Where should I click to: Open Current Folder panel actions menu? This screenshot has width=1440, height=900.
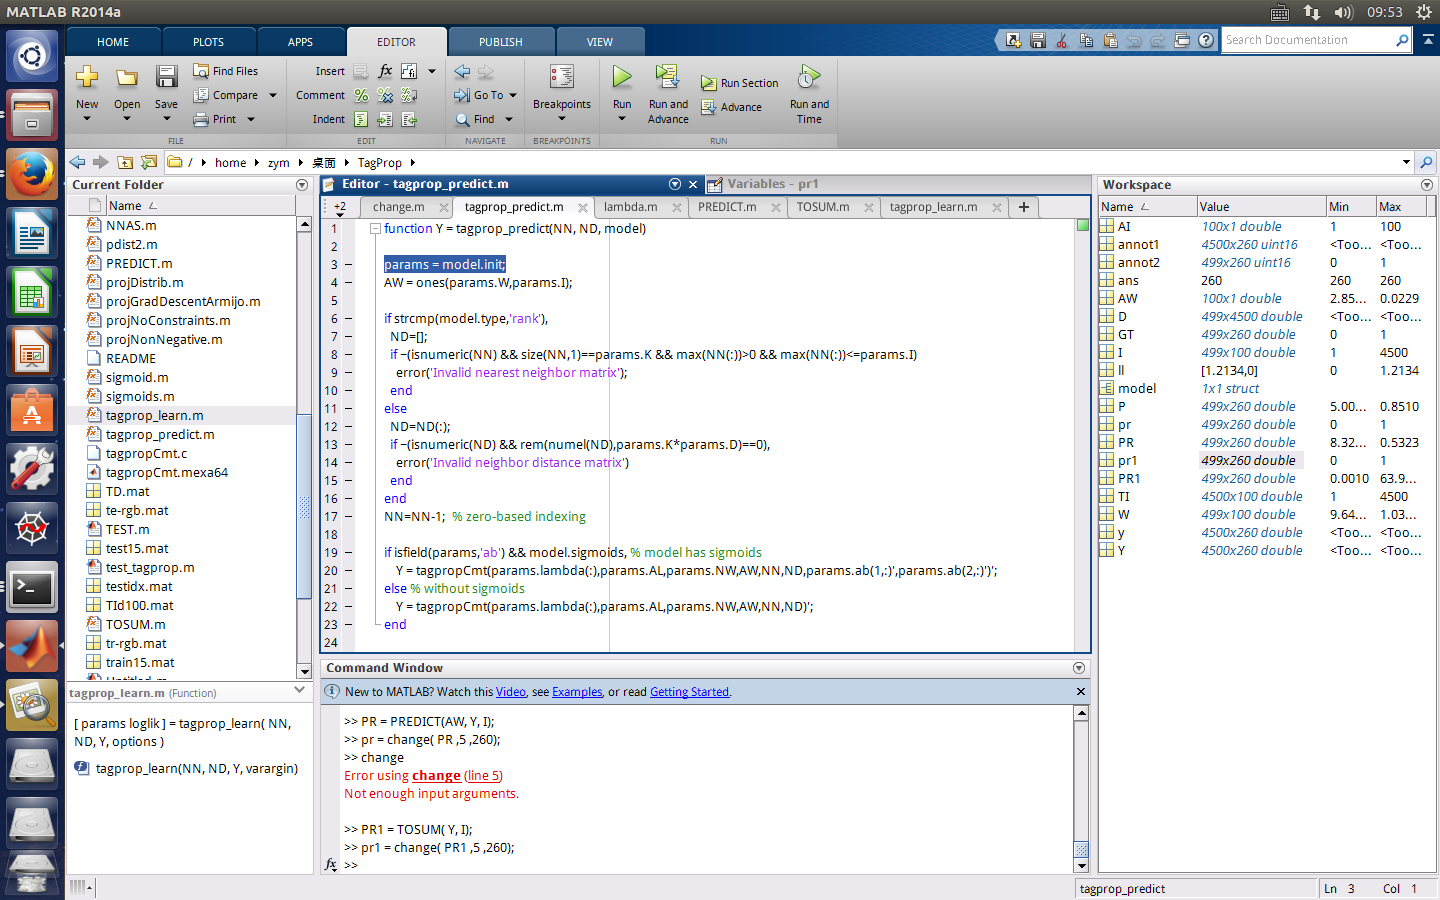[302, 185]
